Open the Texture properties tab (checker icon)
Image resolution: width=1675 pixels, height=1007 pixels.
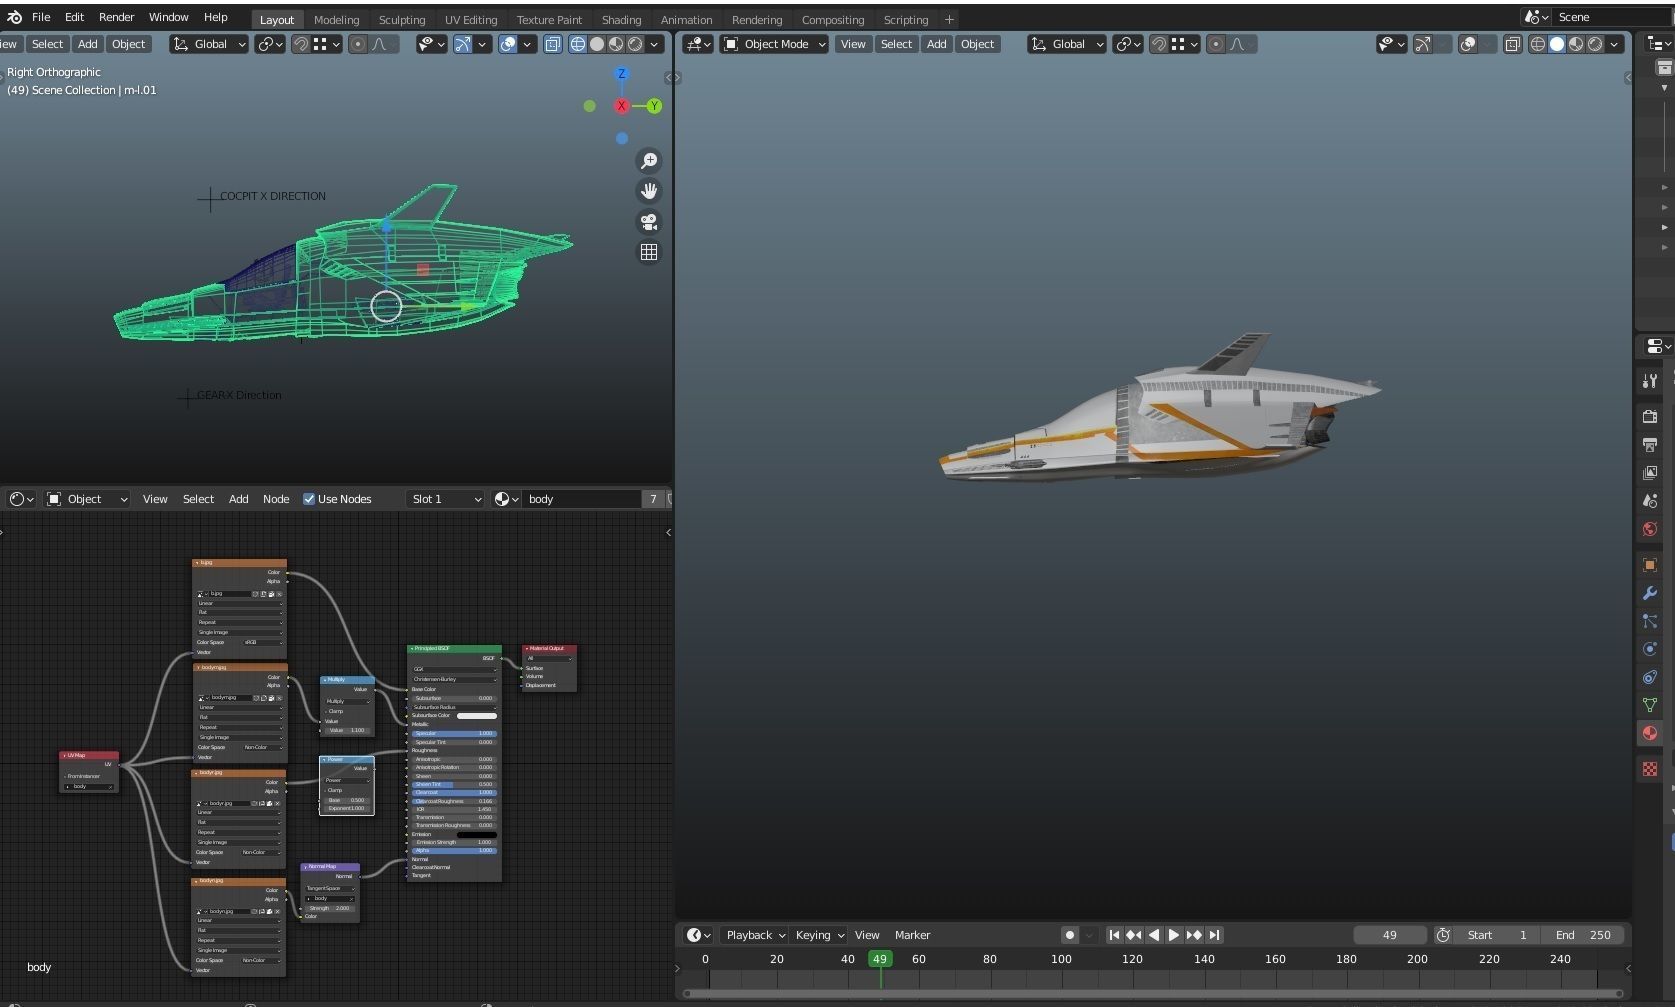pyautogui.click(x=1650, y=769)
